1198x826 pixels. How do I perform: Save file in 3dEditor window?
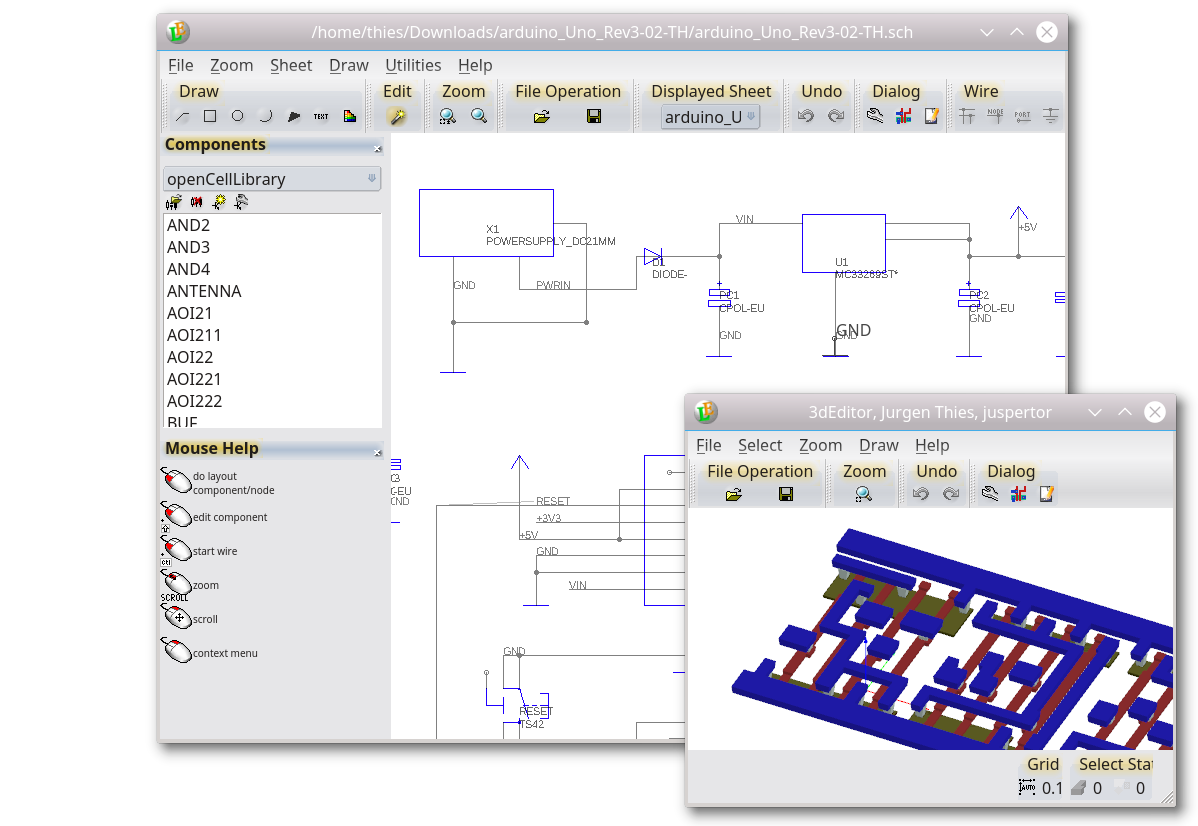tap(785, 494)
